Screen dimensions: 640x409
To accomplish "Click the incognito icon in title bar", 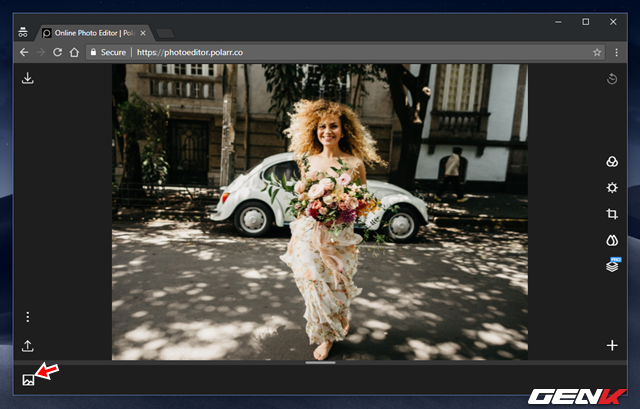I will click(23, 32).
